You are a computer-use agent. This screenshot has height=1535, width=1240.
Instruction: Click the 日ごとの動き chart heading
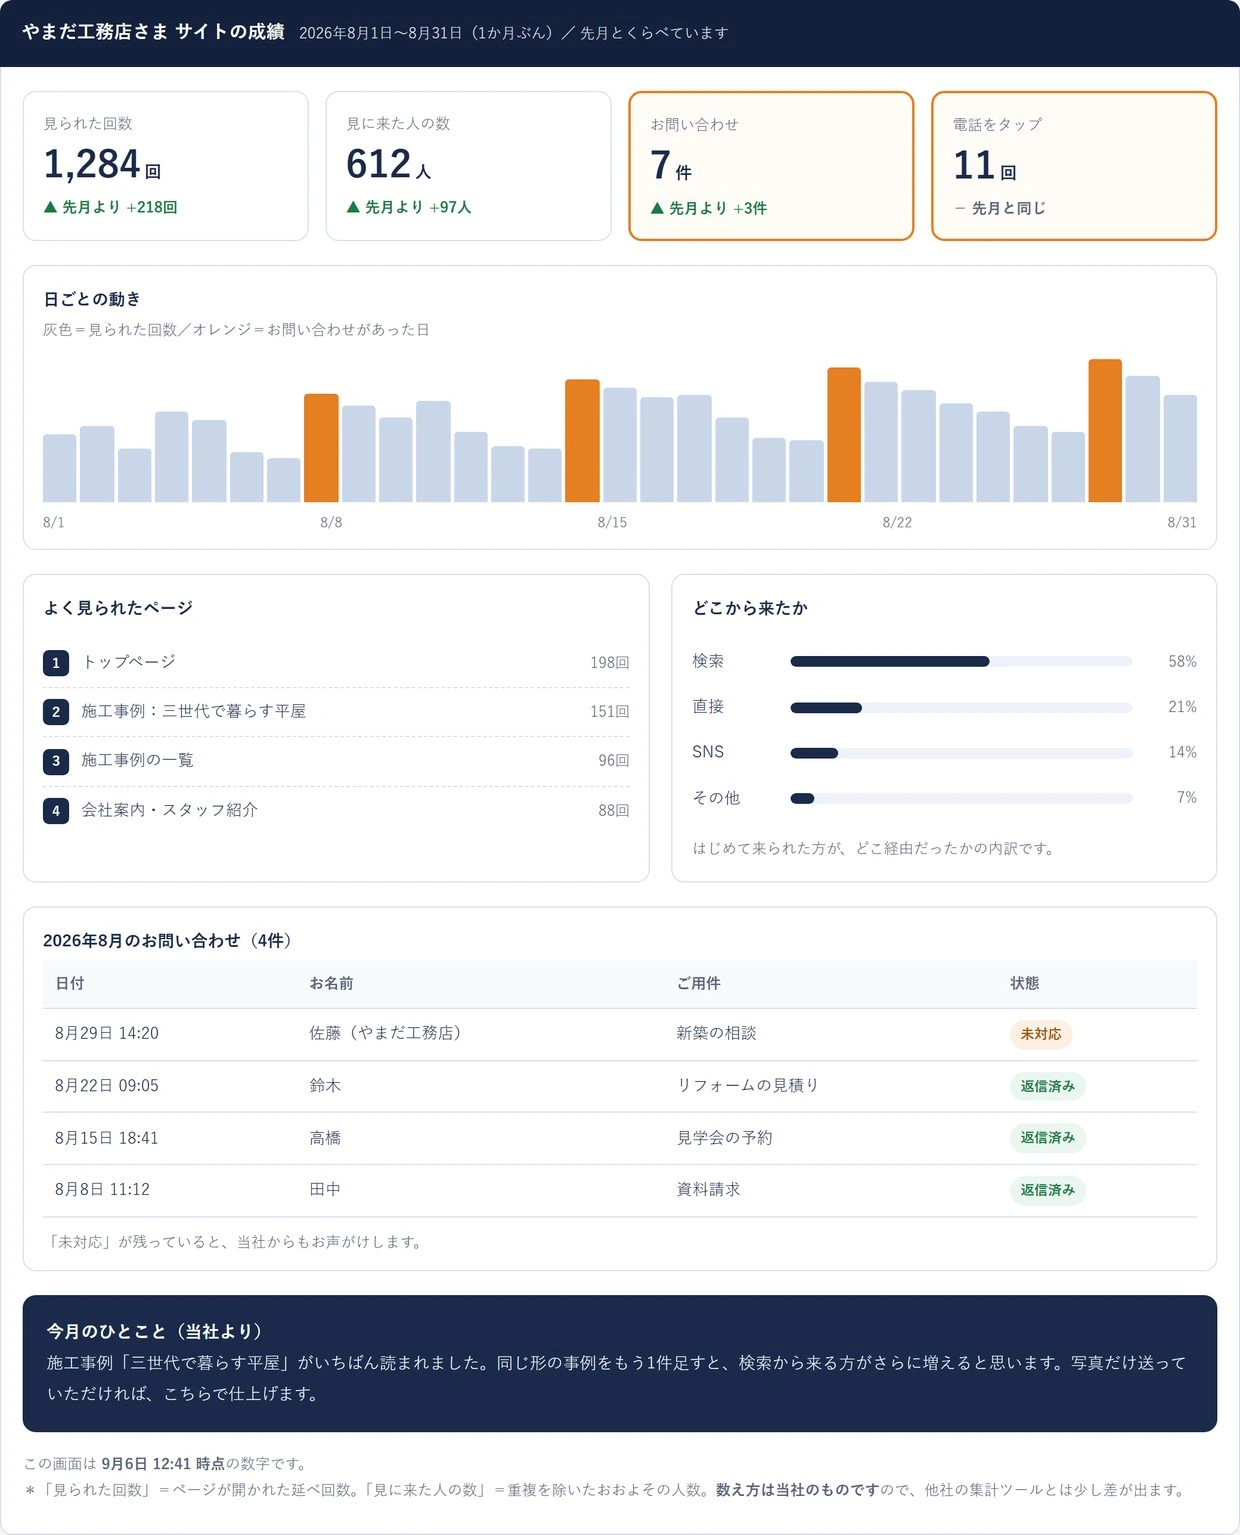click(92, 299)
